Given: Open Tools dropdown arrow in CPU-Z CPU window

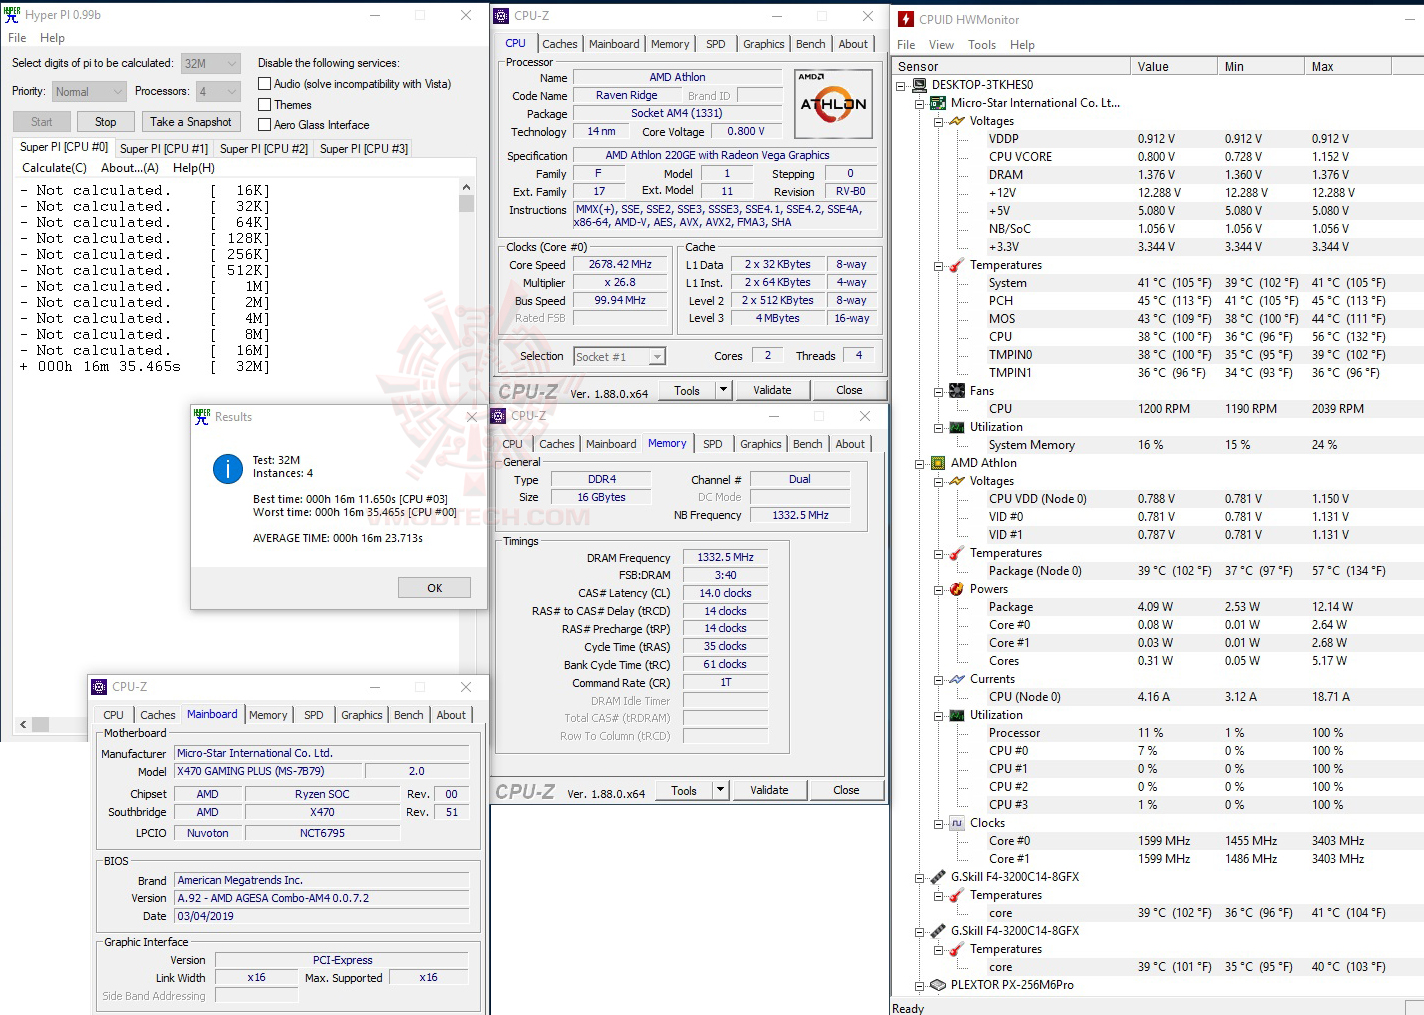Looking at the screenshot, I should tap(723, 390).
